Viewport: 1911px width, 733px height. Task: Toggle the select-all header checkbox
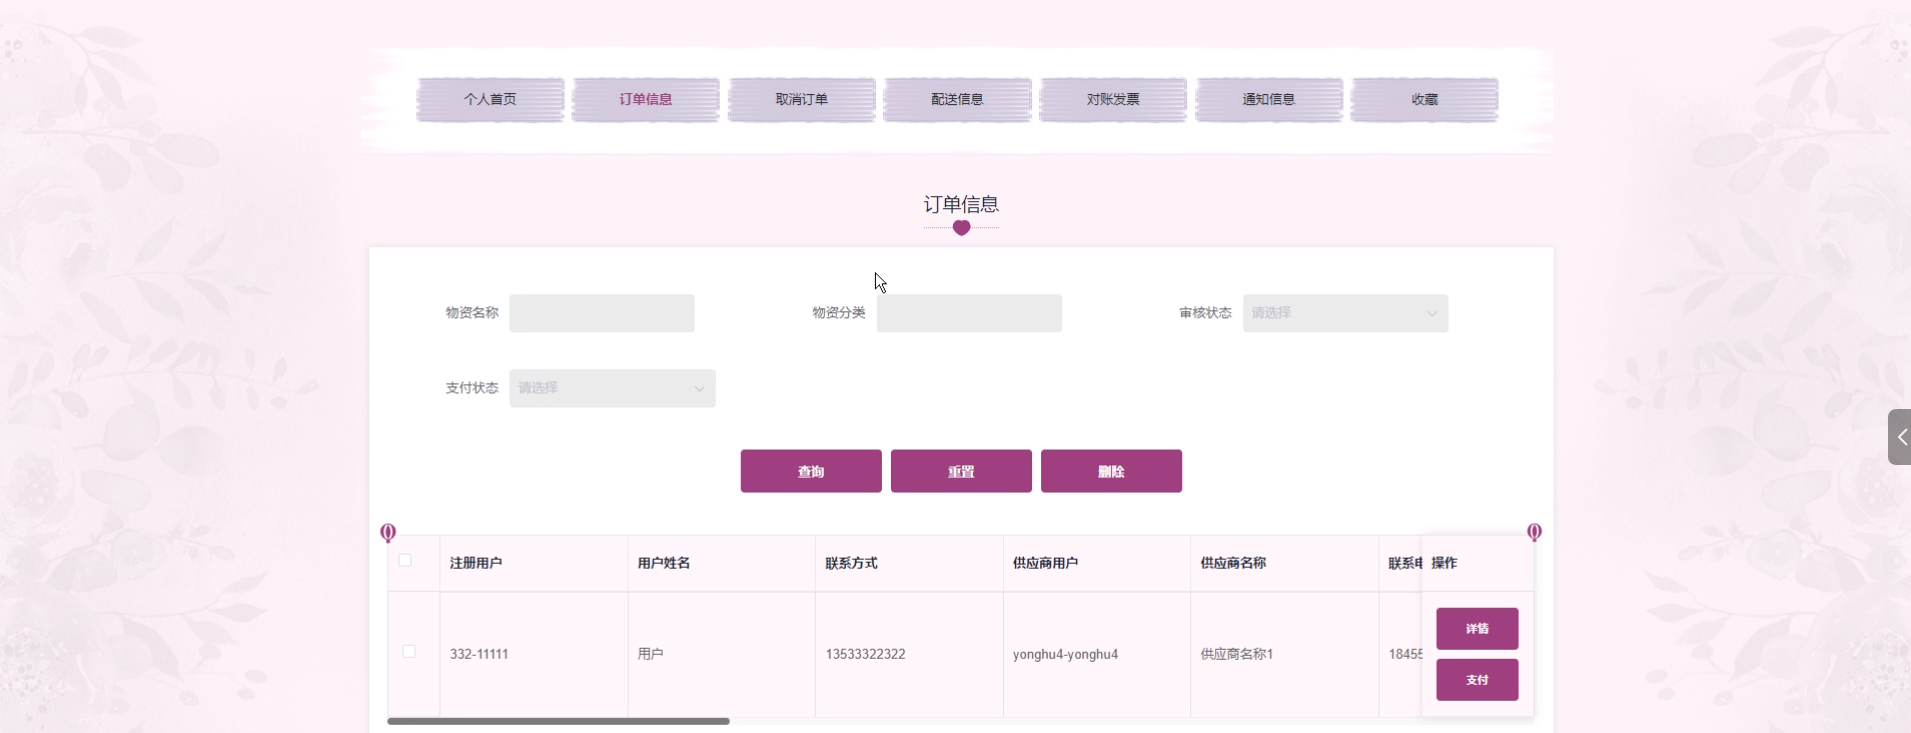click(x=405, y=561)
